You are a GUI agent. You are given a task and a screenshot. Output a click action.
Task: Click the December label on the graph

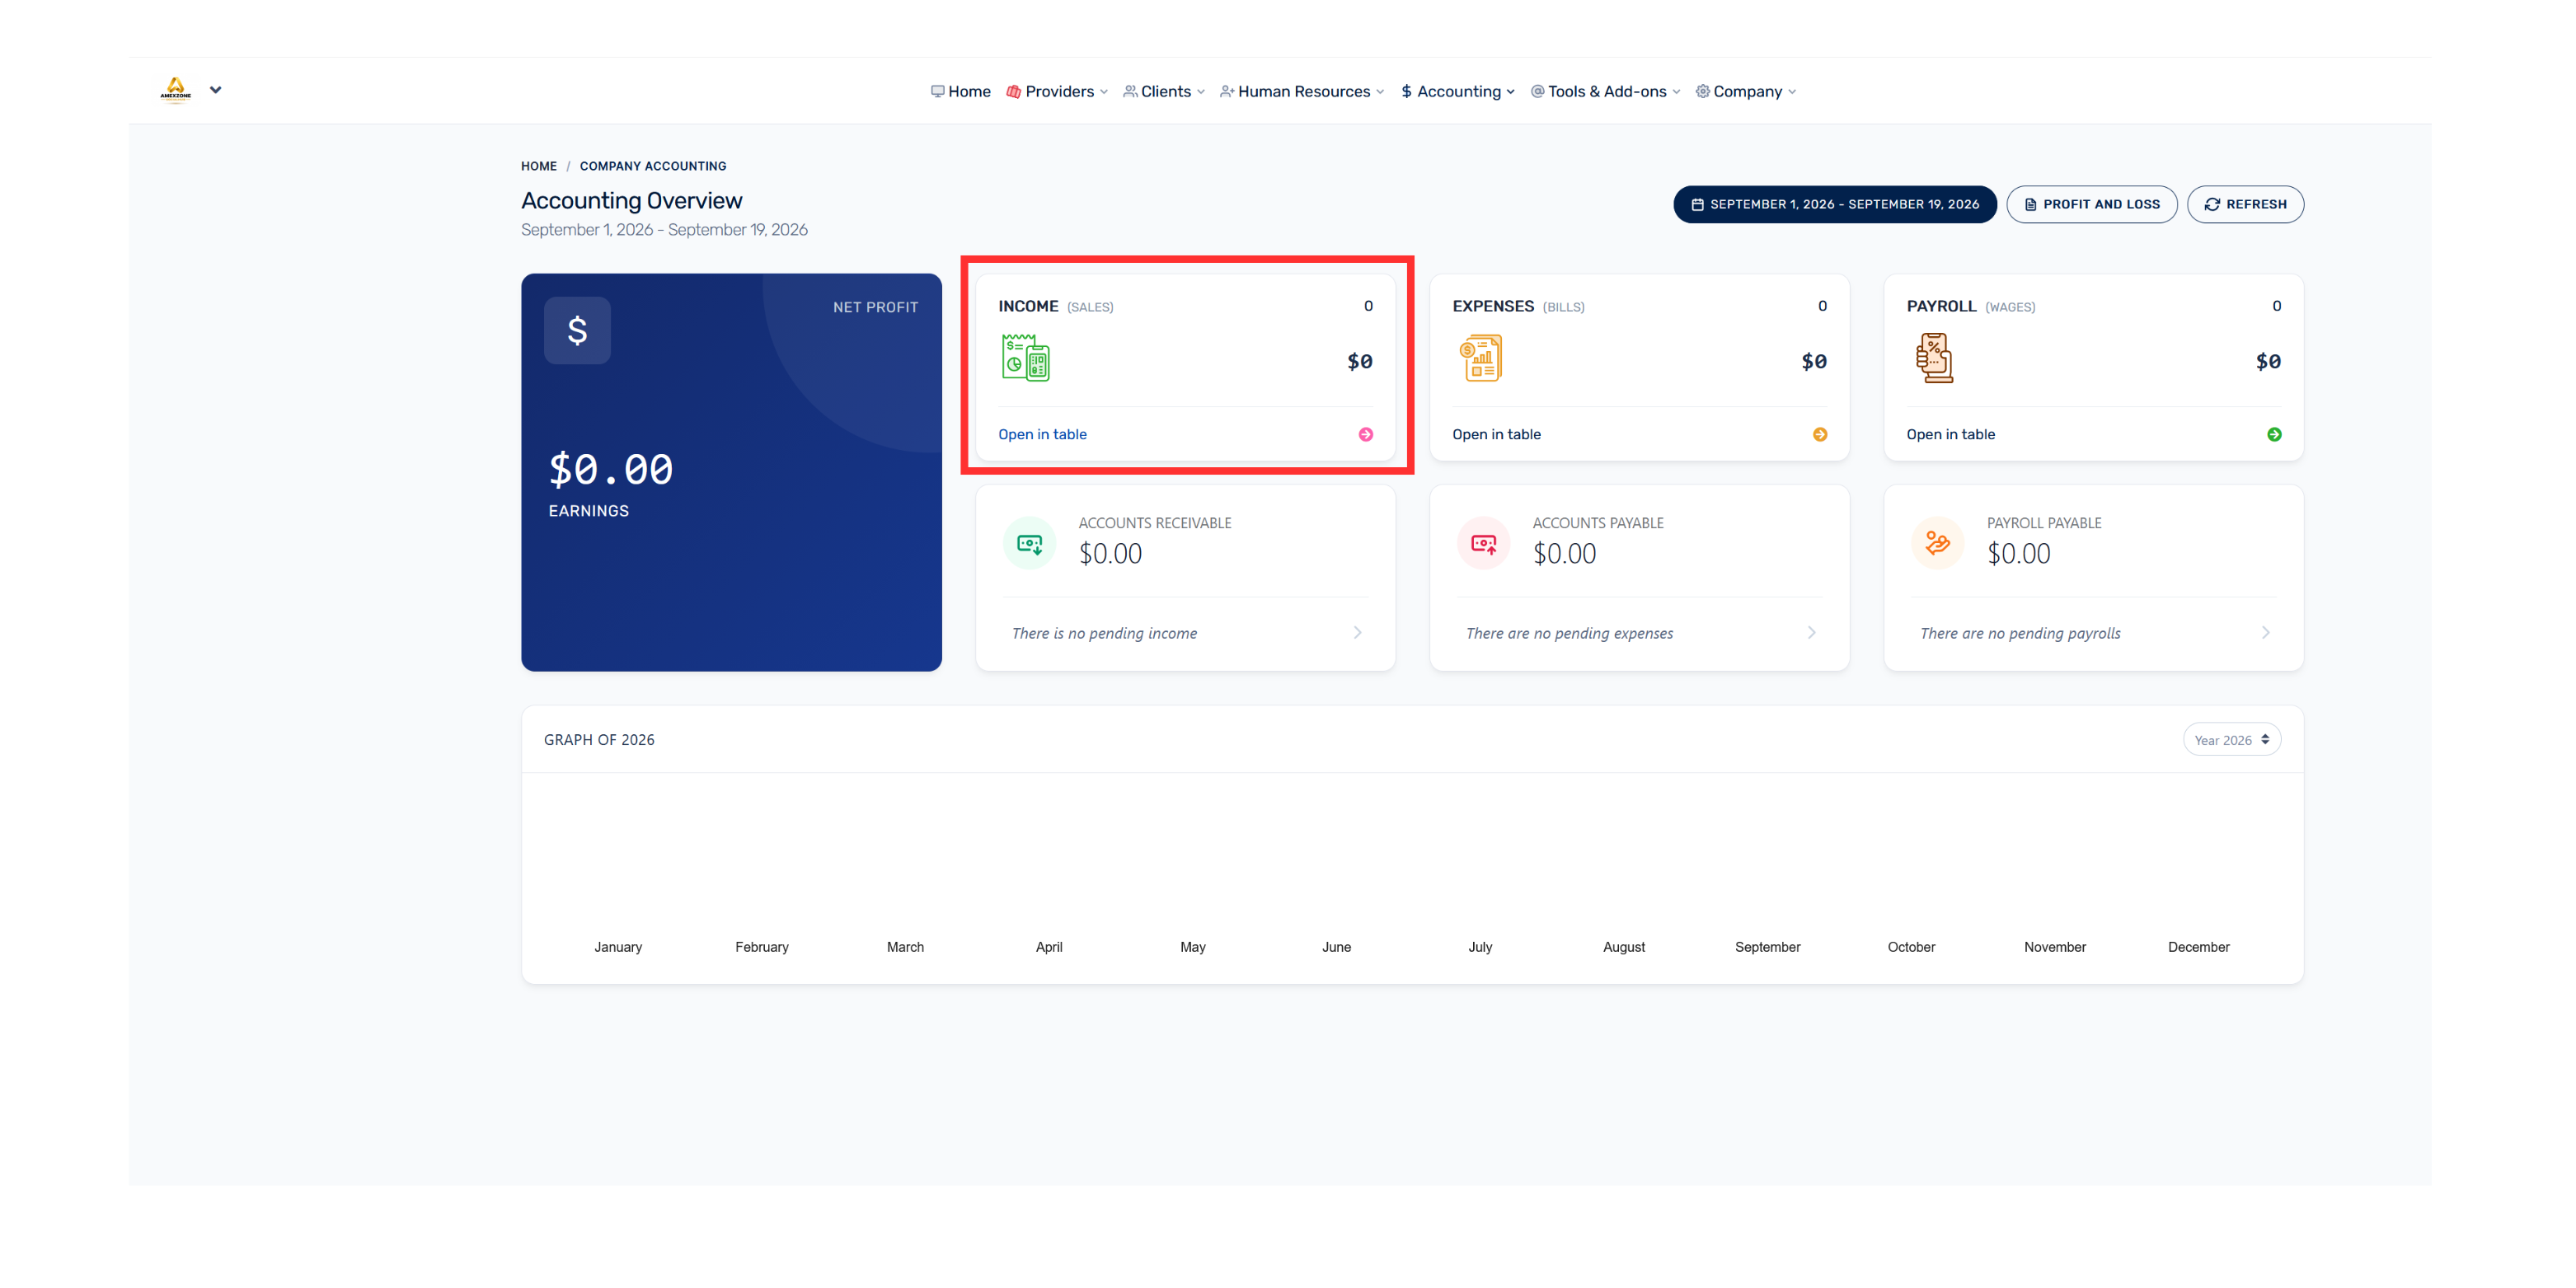point(2198,947)
